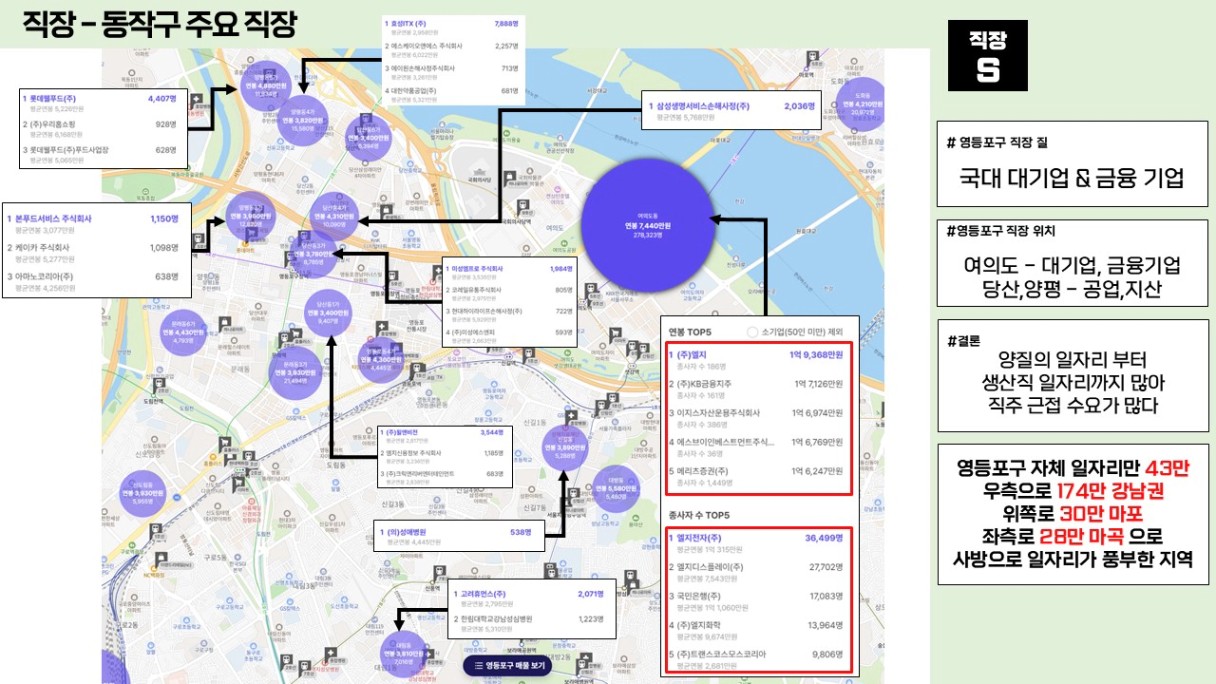Screen dimensions: 1216x684
Task: Select the 고려휴먼스(주) 2,071명 row
Action: tap(530, 598)
